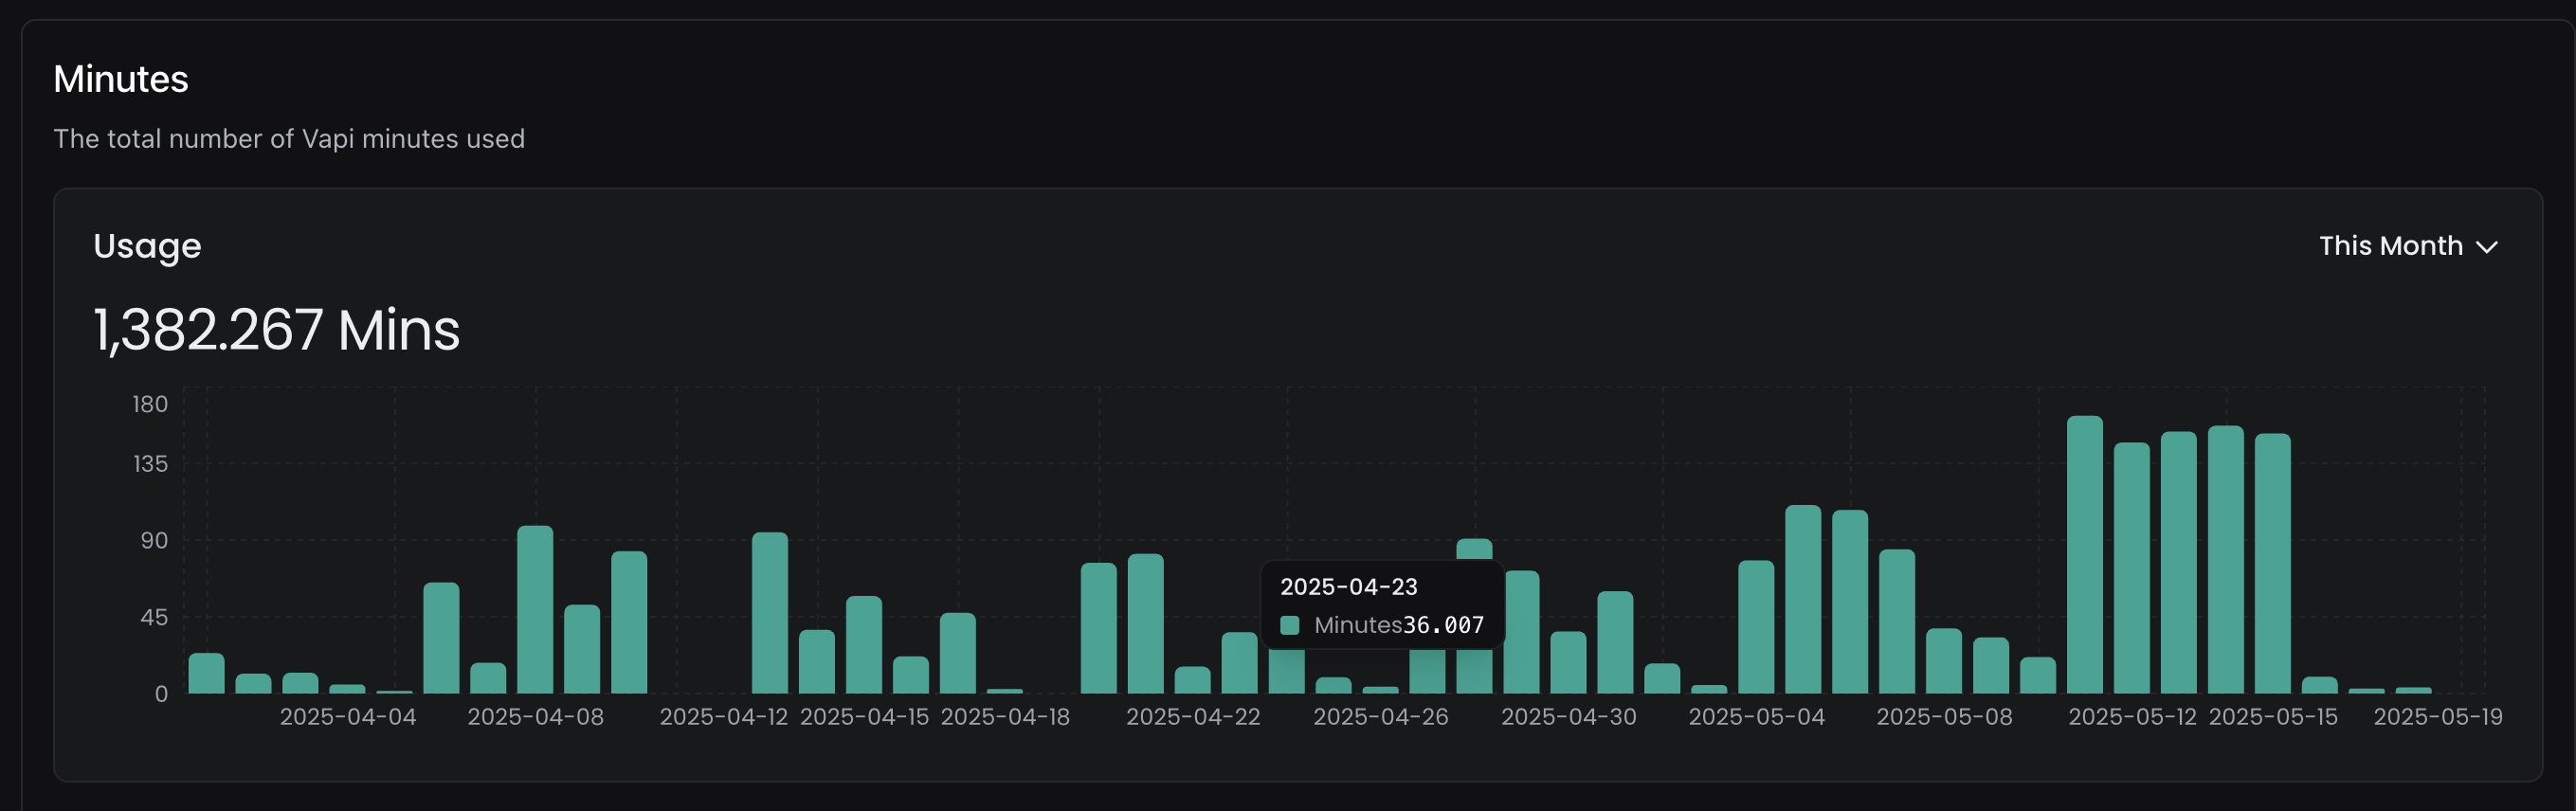This screenshot has width=2576, height=811.
Task: Click the teal Minutes swatch in tooltip
Action: 1290,625
